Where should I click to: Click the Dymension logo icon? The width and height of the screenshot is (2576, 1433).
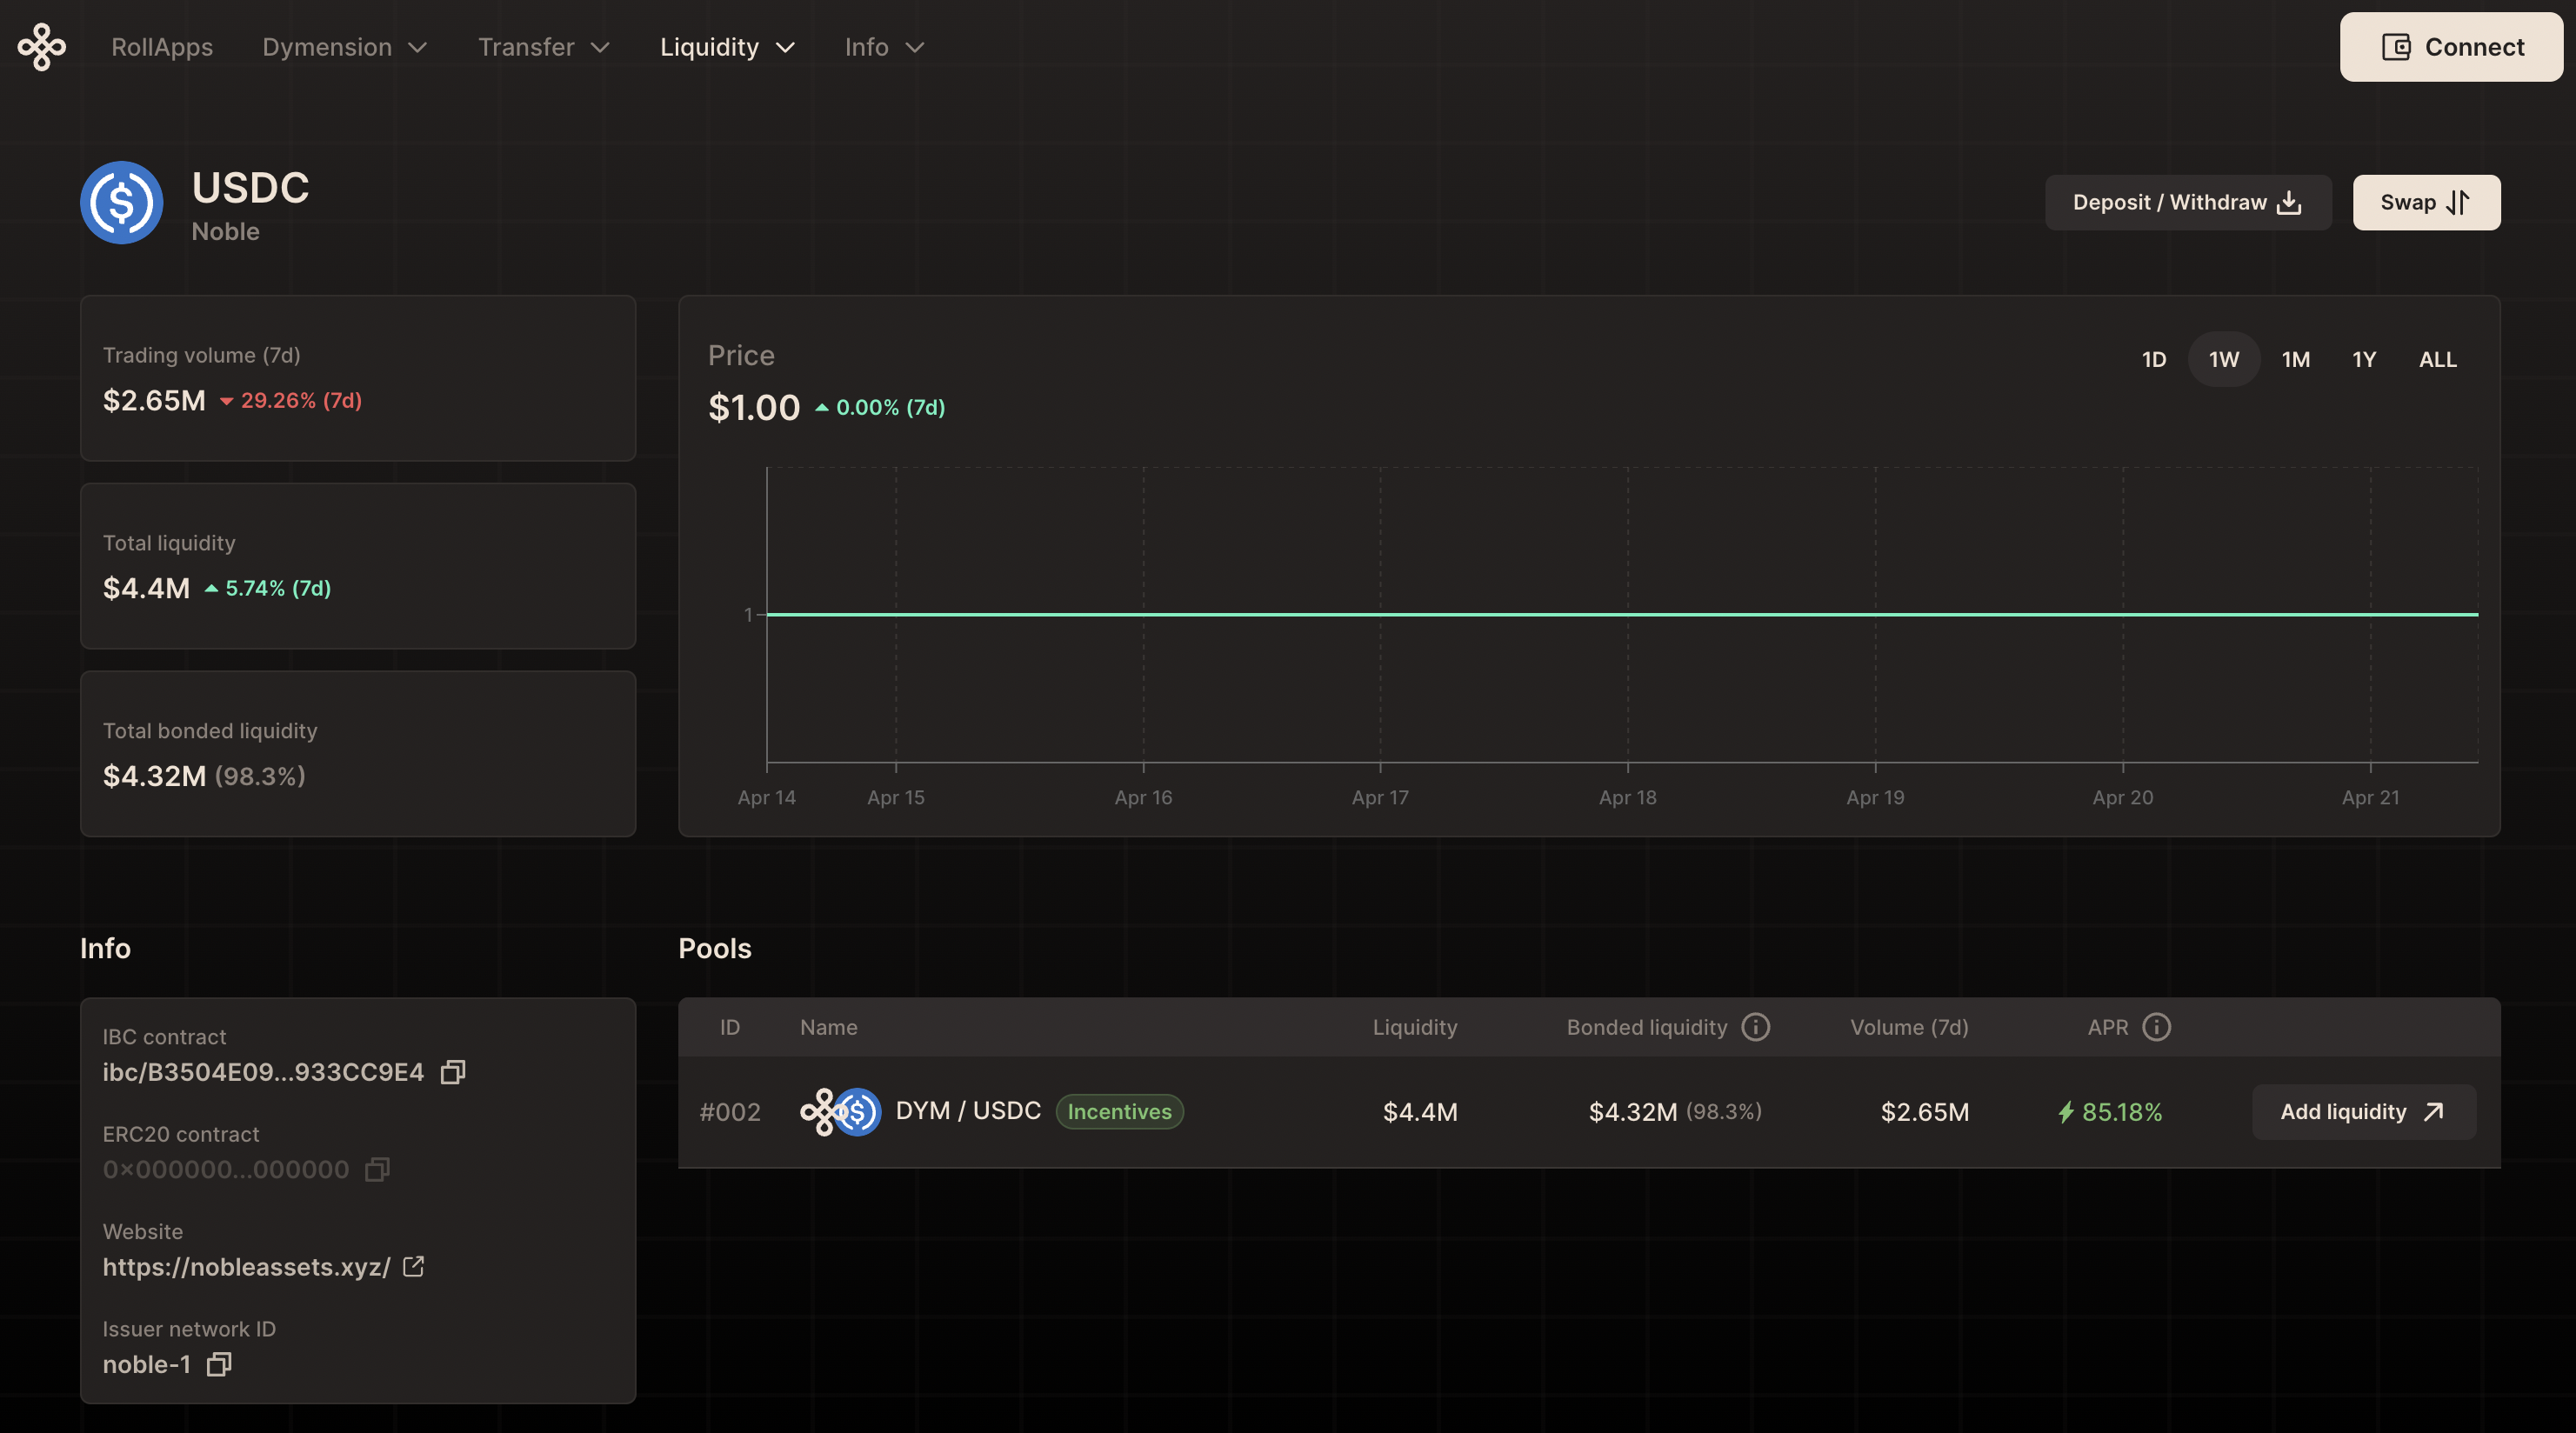point(41,47)
